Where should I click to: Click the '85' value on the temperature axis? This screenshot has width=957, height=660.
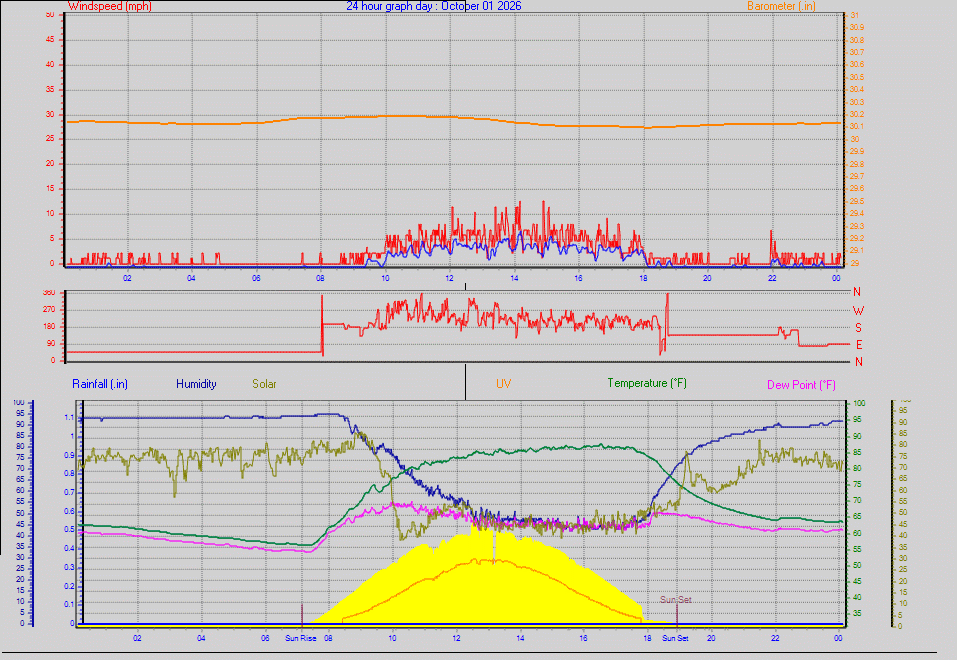pos(858,452)
